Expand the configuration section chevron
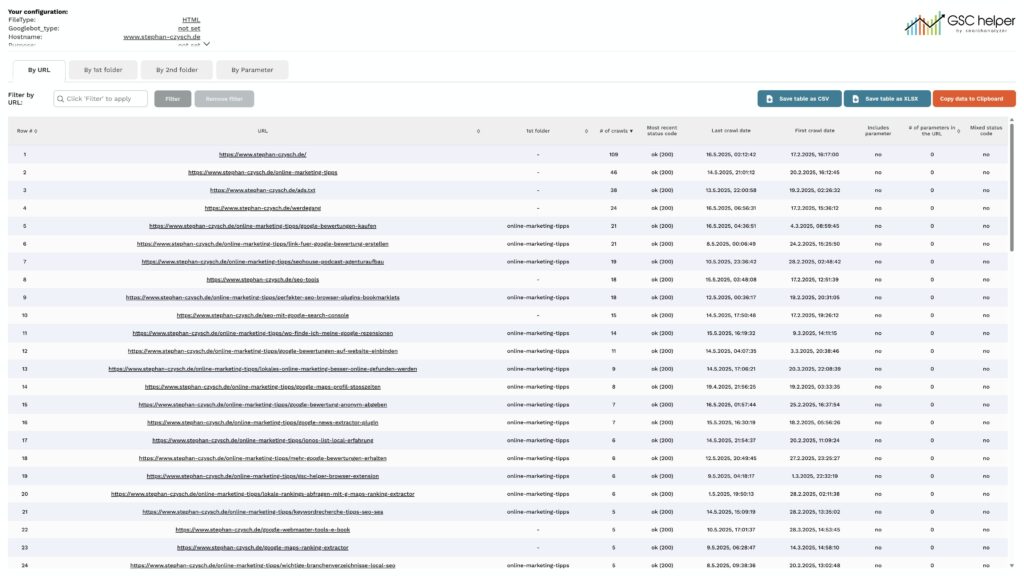 point(206,44)
